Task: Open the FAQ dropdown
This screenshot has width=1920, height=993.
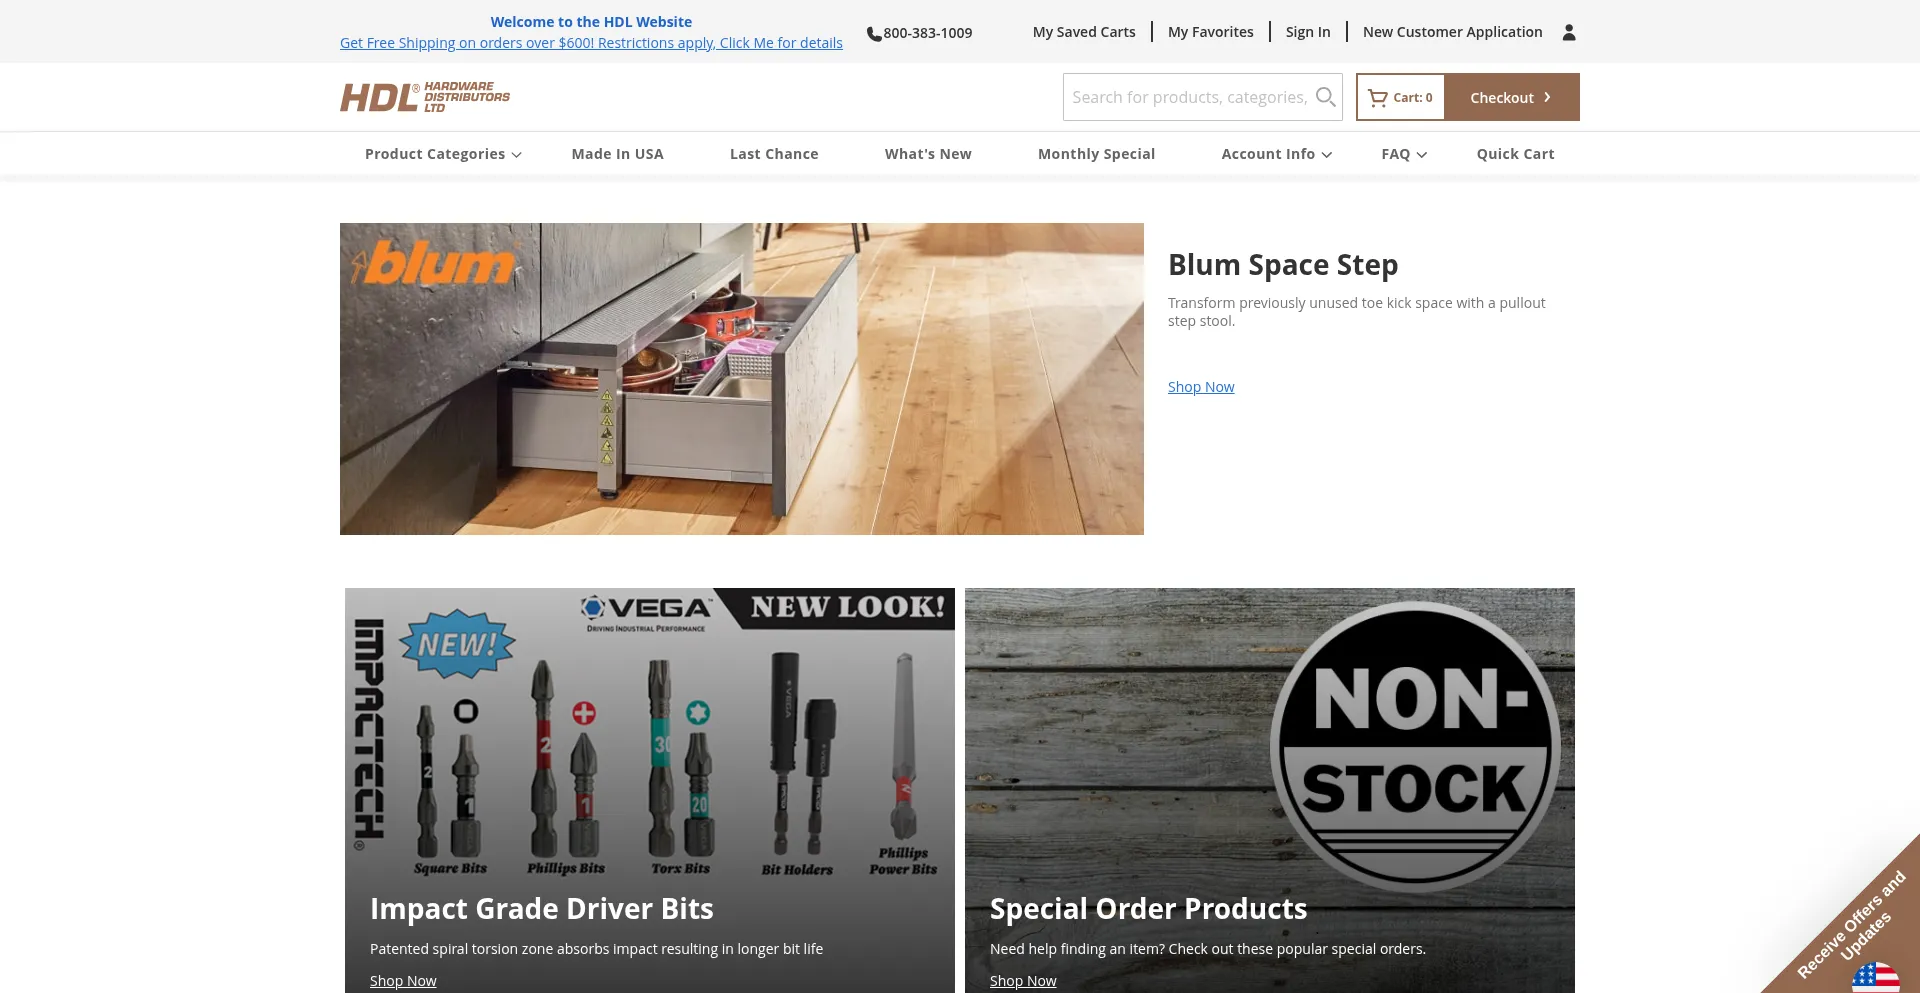Action: (x=1404, y=154)
